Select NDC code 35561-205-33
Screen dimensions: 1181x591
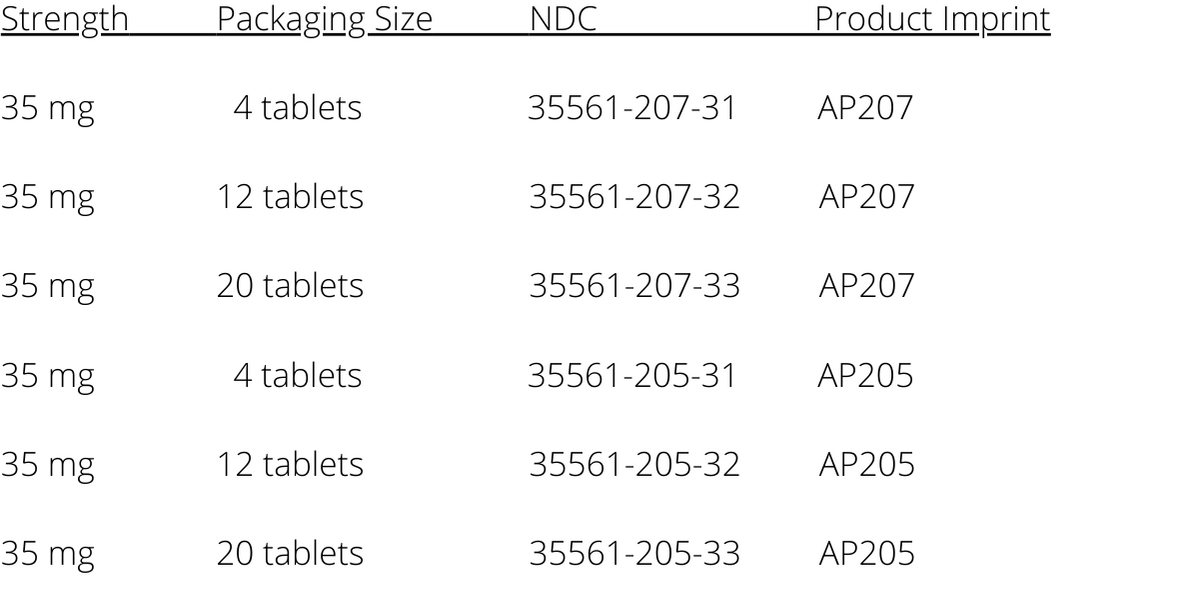point(634,554)
